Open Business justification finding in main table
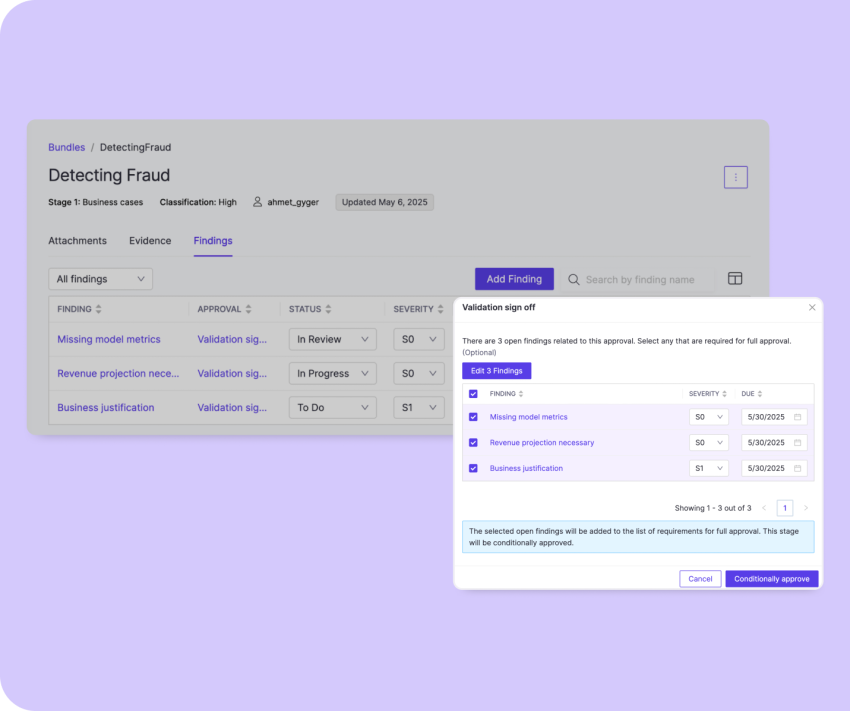 click(x=106, y=408)
